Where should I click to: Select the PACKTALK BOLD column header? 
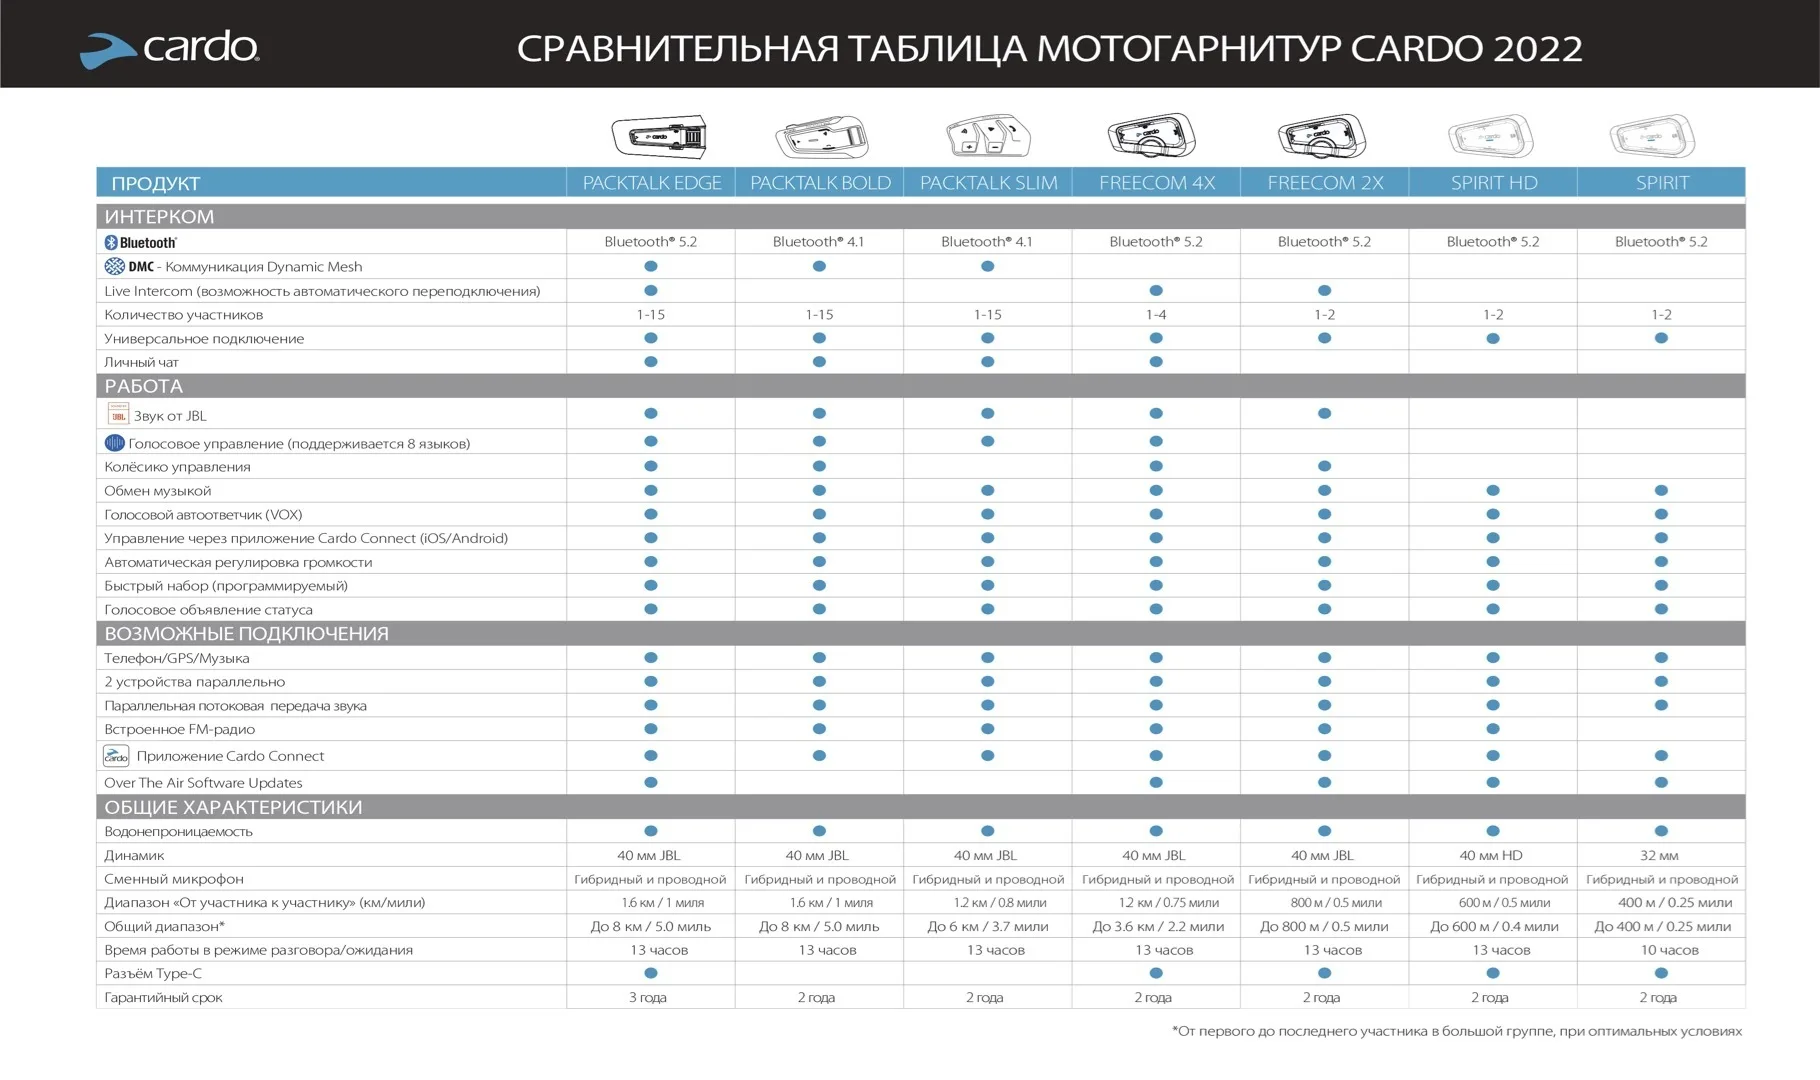point(820,183)
